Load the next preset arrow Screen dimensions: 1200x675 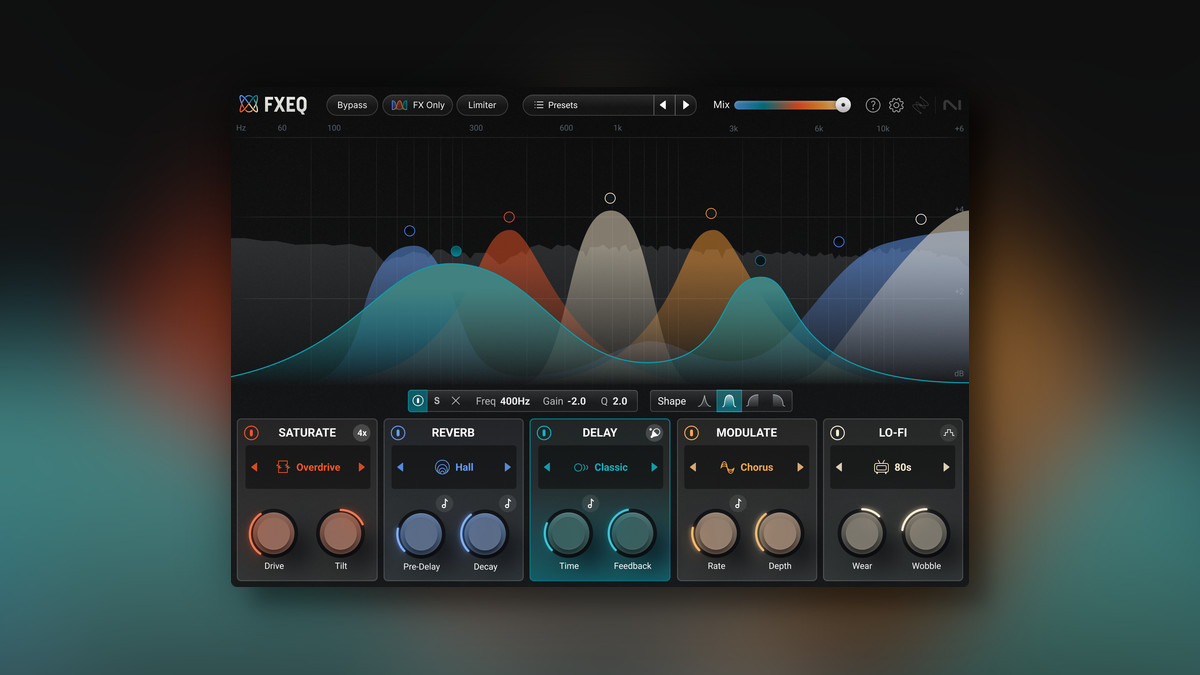coord(685,105)
